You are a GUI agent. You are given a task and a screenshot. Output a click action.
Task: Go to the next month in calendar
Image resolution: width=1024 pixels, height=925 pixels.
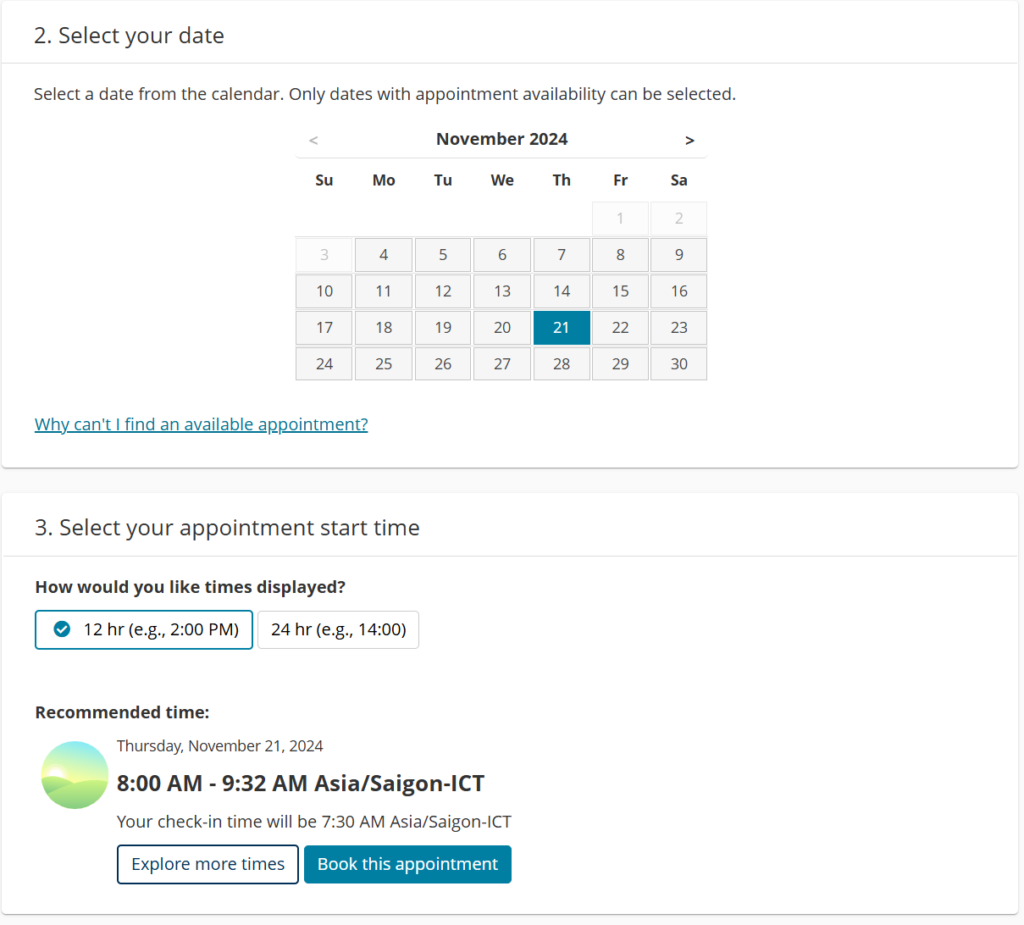(x=689, y=140)
